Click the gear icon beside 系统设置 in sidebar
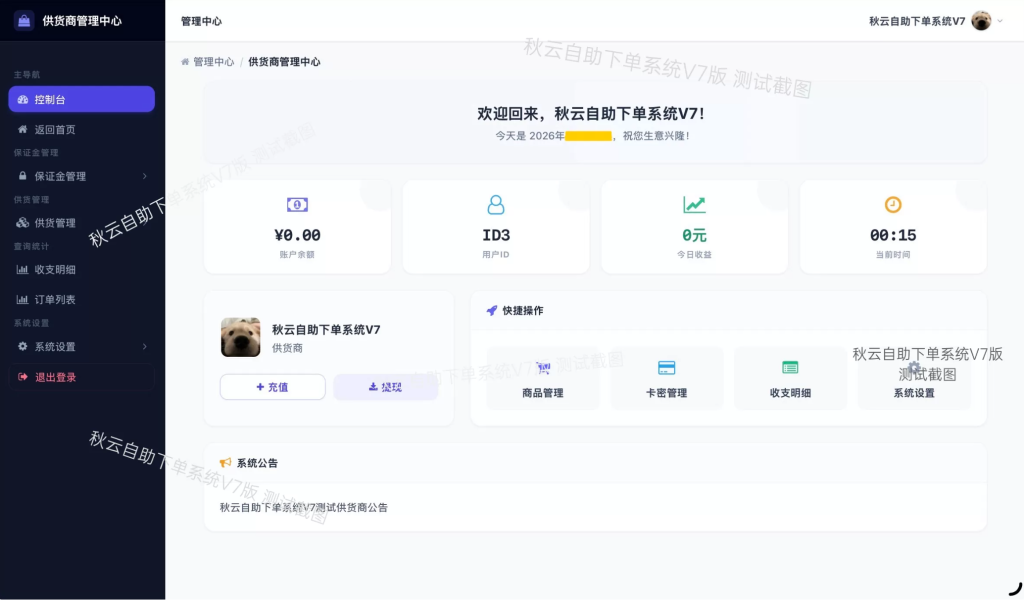1024x605 pixels. 22,346
